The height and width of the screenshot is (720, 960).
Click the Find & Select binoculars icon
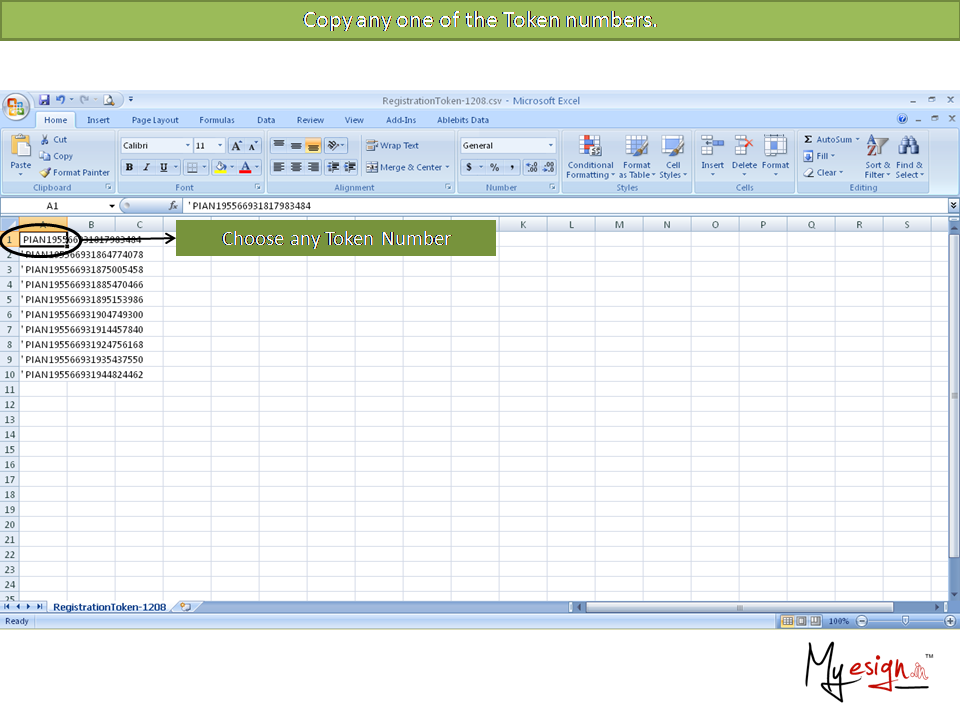click(x=909, y=146)
